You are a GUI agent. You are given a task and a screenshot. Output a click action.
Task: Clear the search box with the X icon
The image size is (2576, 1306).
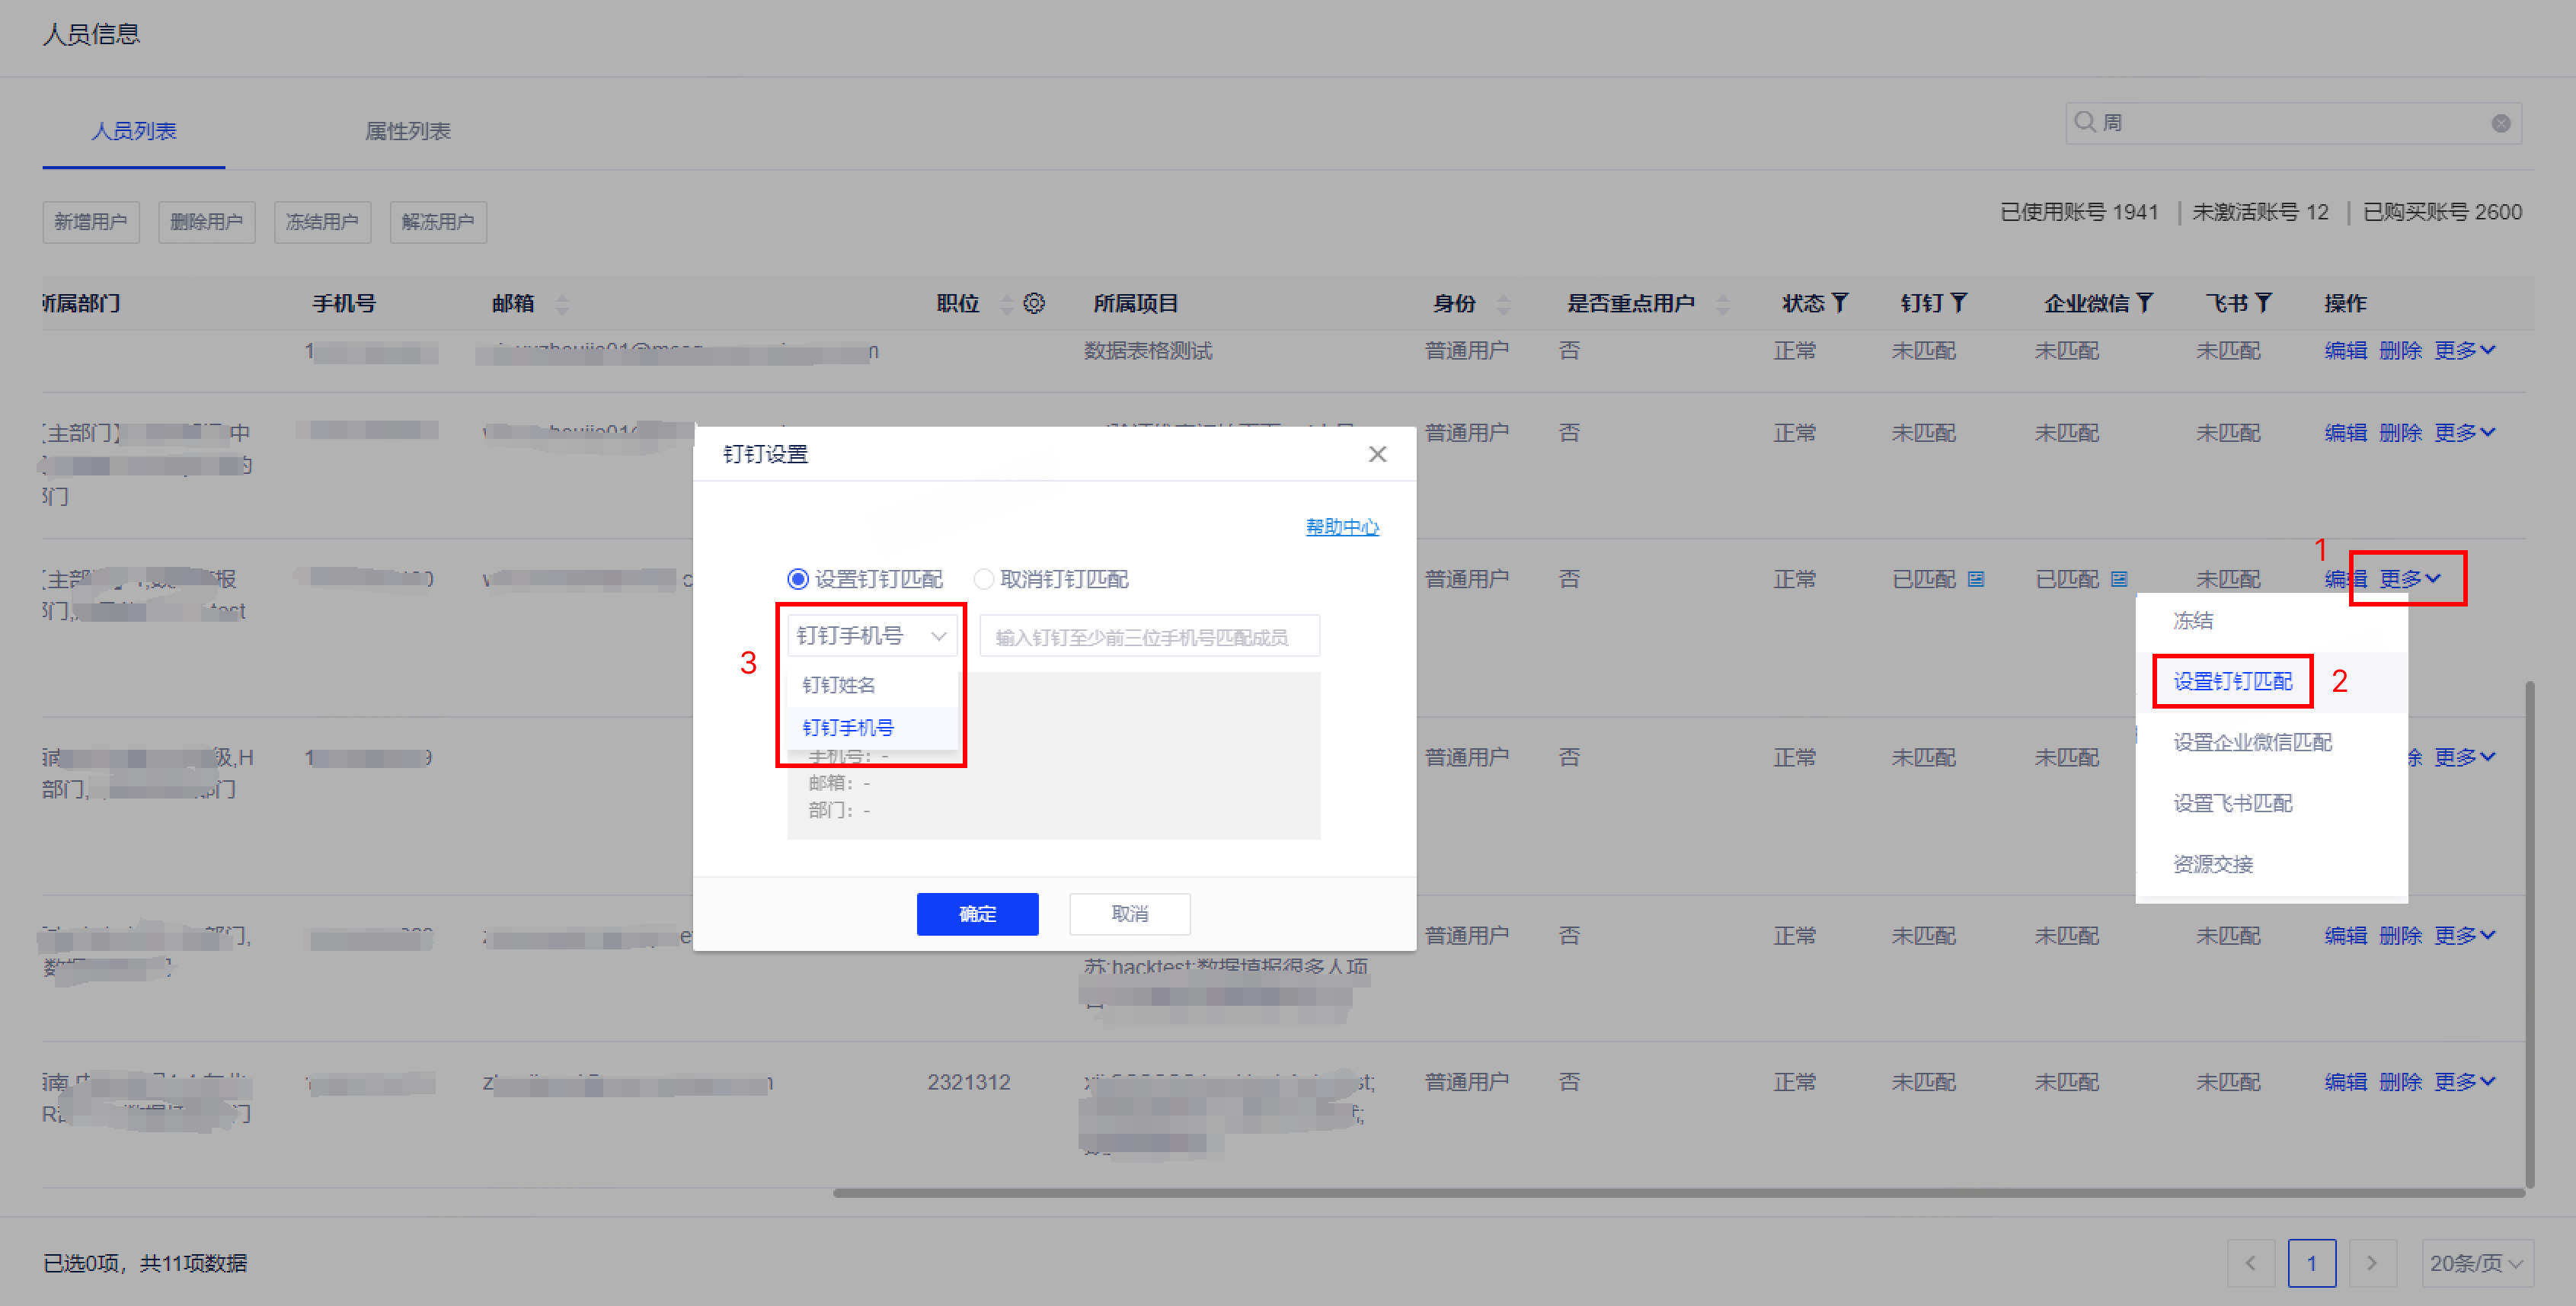pyautogui.click(x=2500, y=123)
